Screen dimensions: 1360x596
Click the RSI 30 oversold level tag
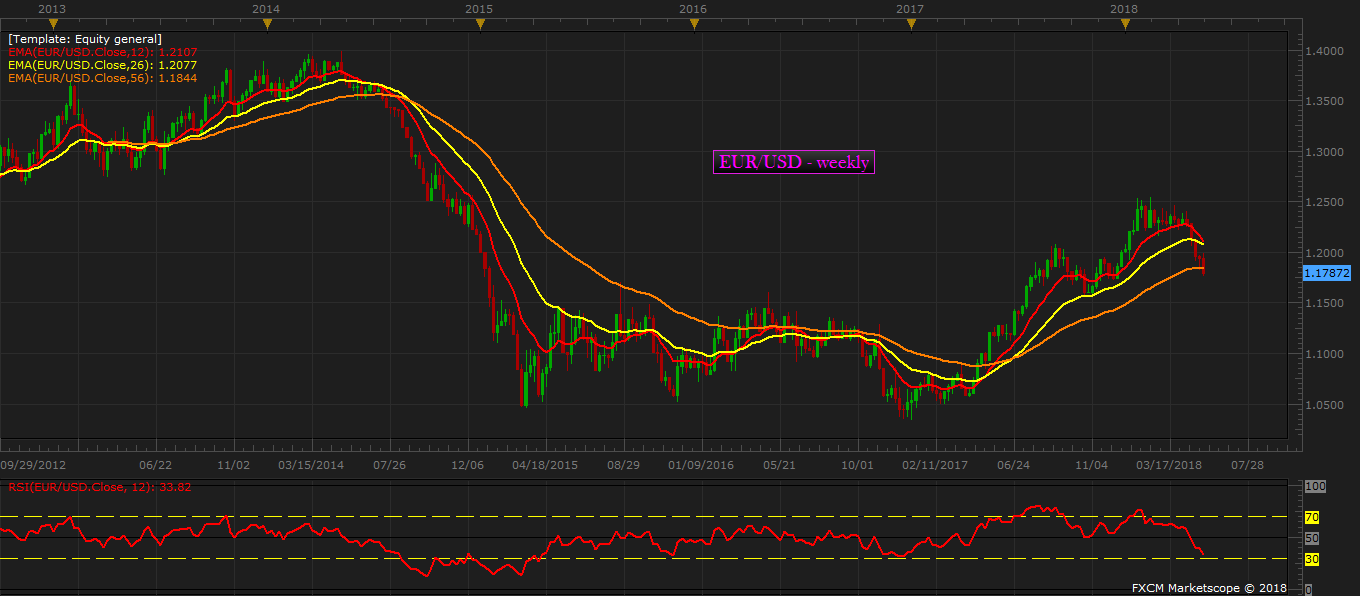tap(1312, 559)
